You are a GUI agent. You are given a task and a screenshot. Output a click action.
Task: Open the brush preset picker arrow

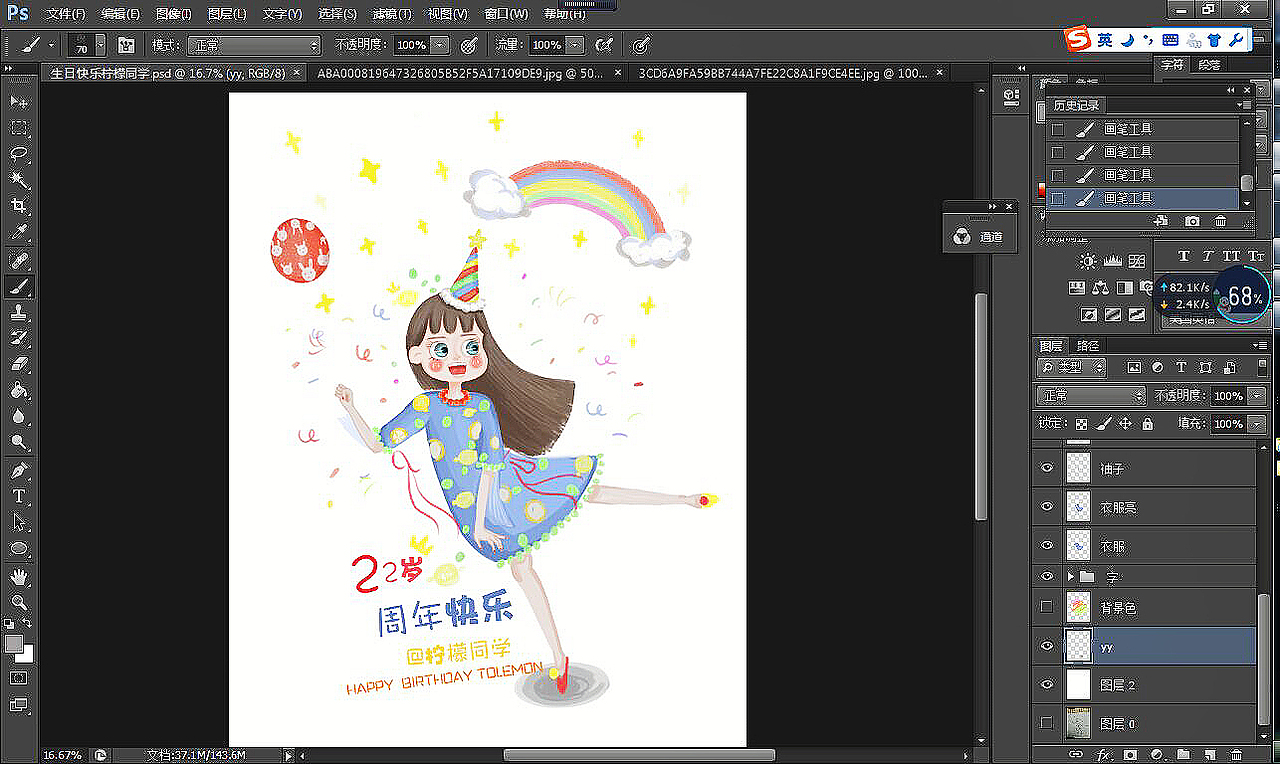(x=101, y=45)
